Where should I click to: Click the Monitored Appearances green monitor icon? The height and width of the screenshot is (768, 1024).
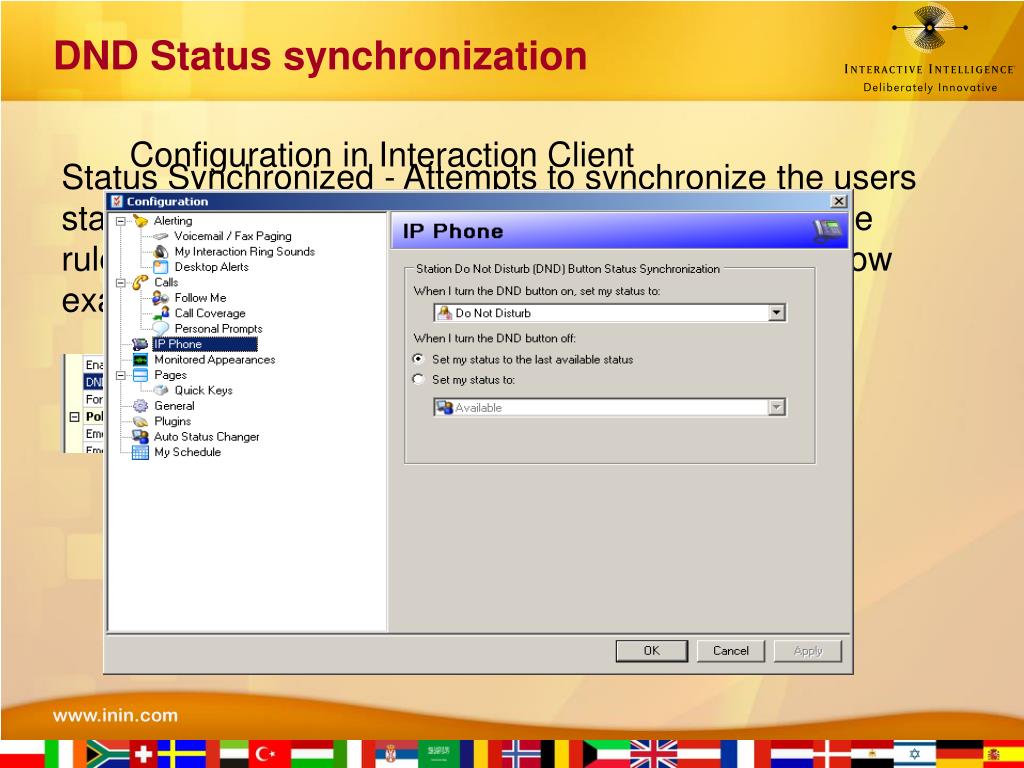point(140,360)
